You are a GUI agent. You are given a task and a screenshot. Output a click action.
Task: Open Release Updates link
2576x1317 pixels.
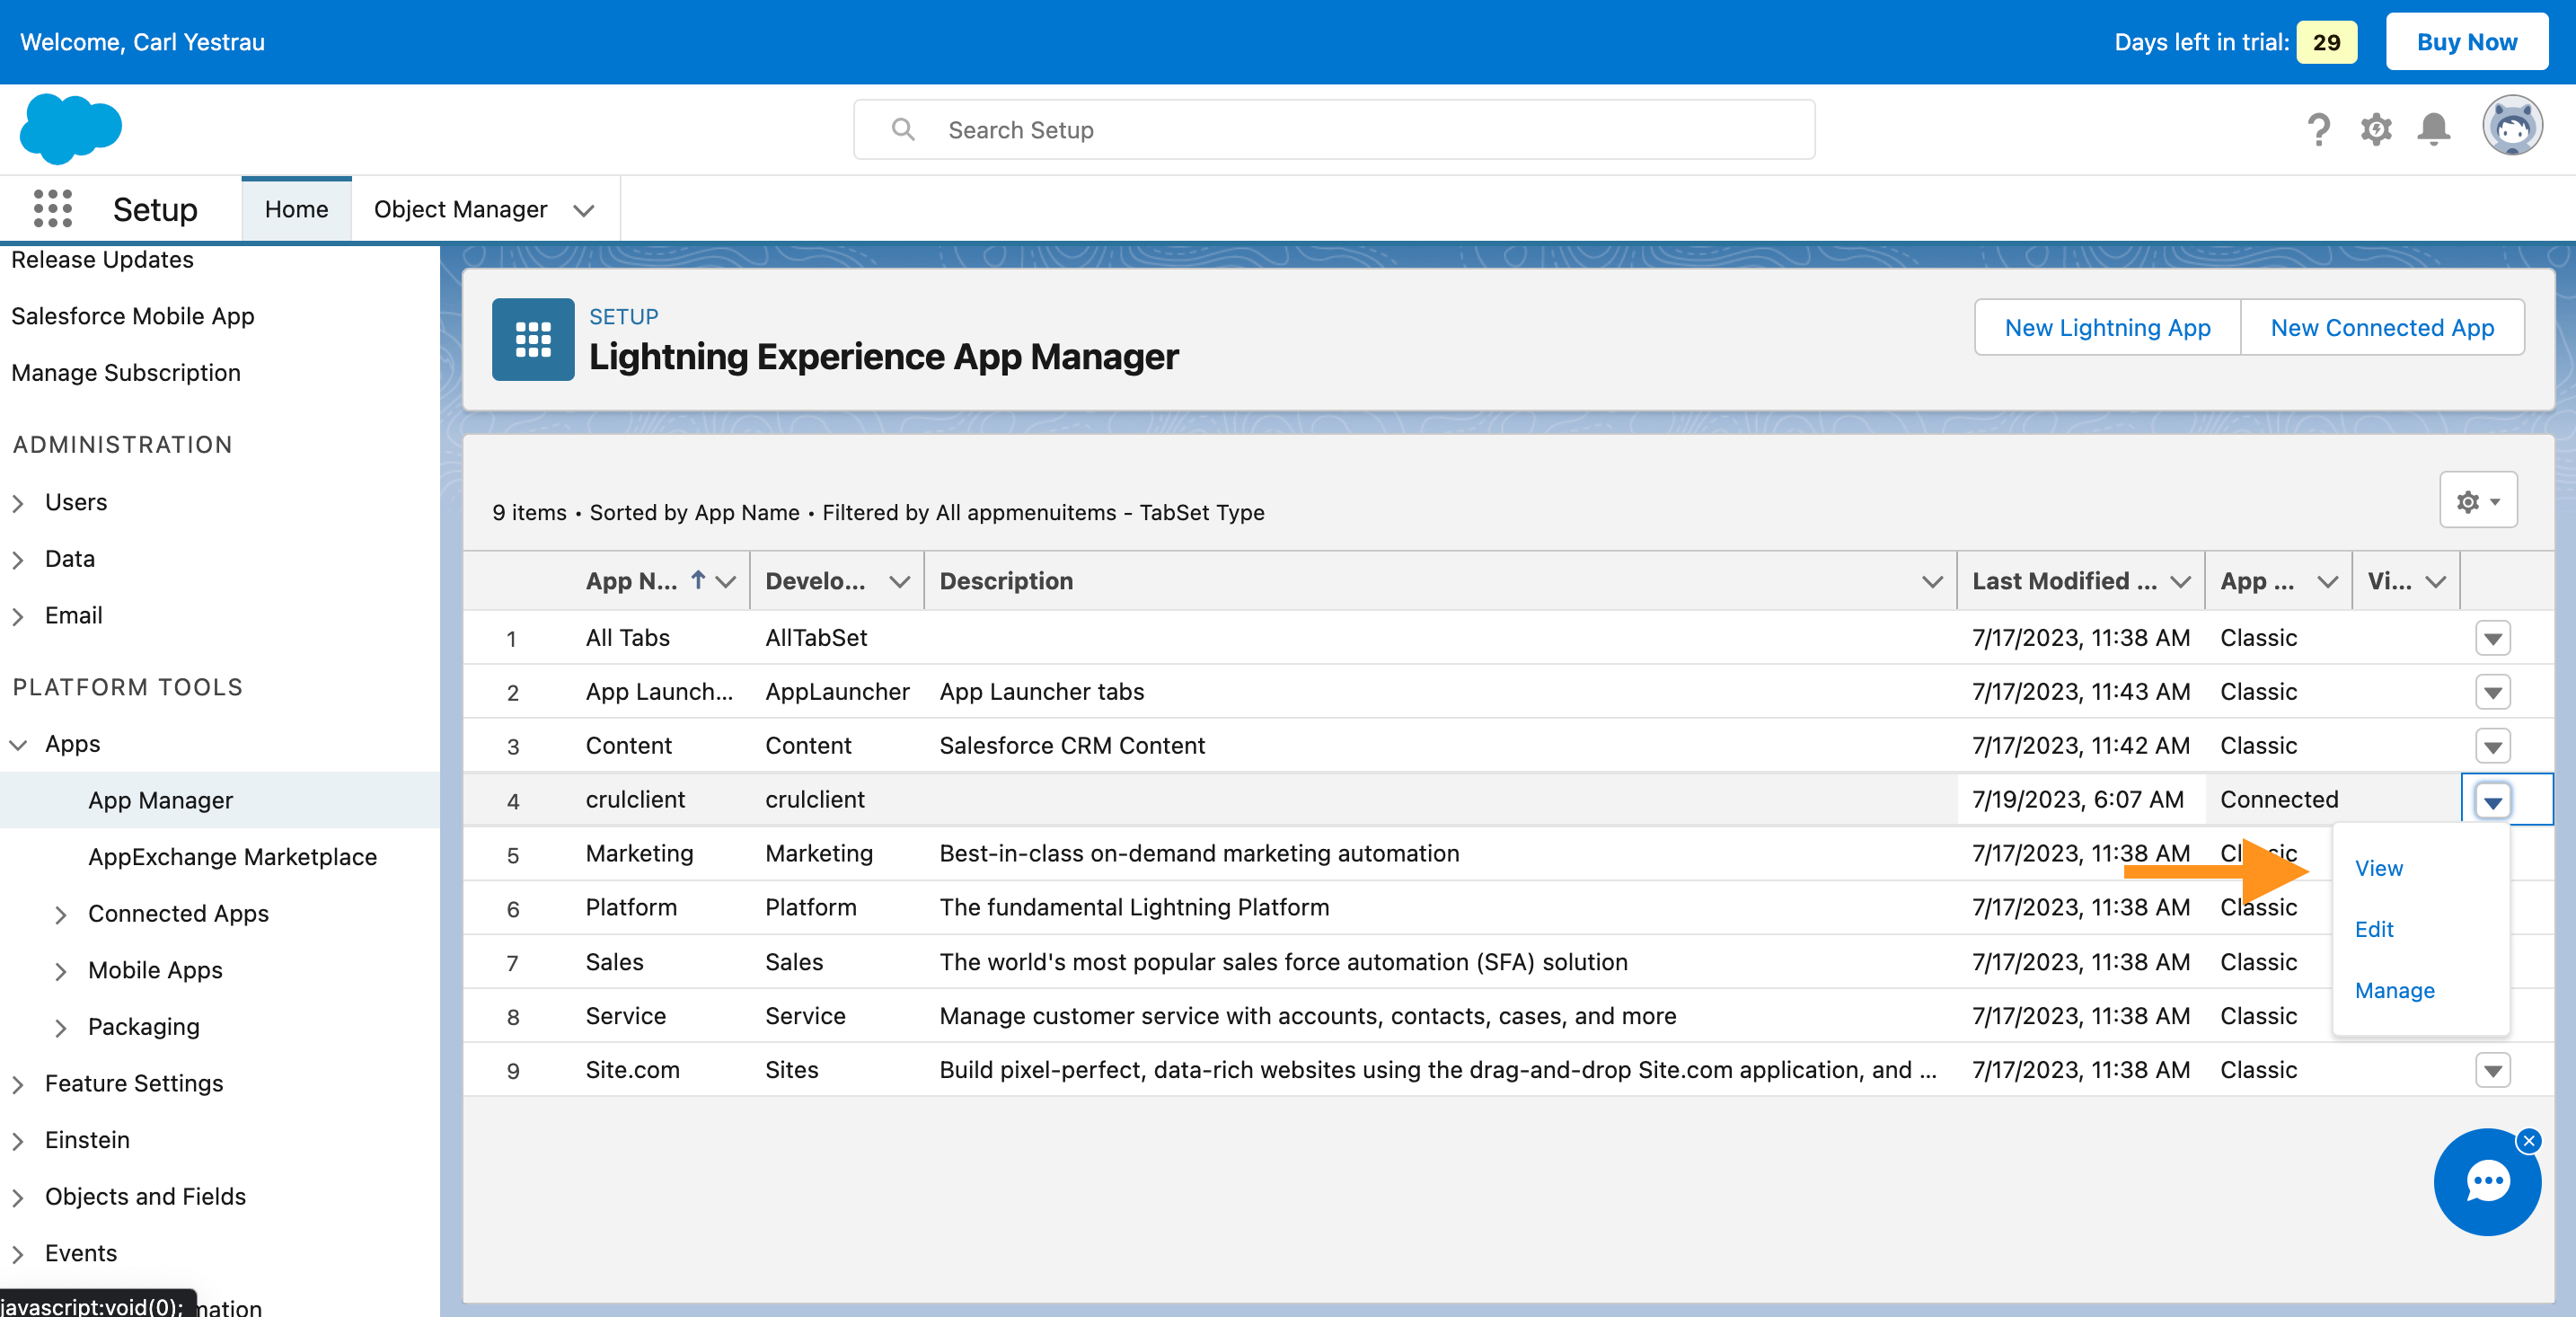102,260
